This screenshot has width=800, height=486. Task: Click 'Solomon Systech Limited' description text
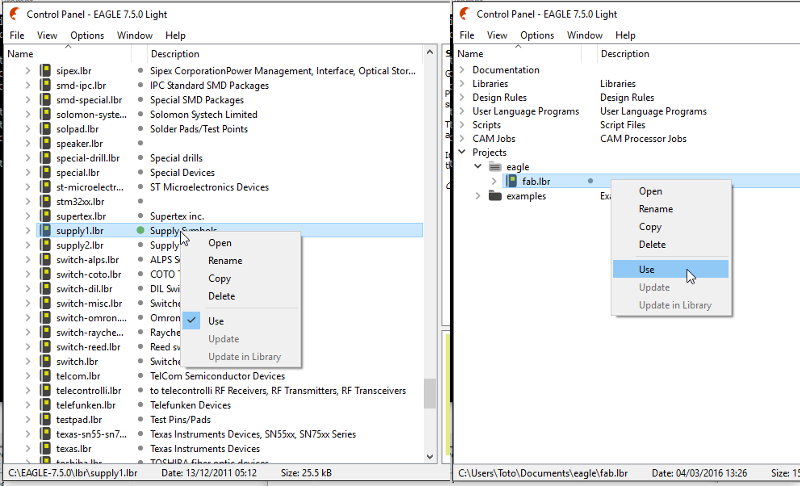[204, 114]
